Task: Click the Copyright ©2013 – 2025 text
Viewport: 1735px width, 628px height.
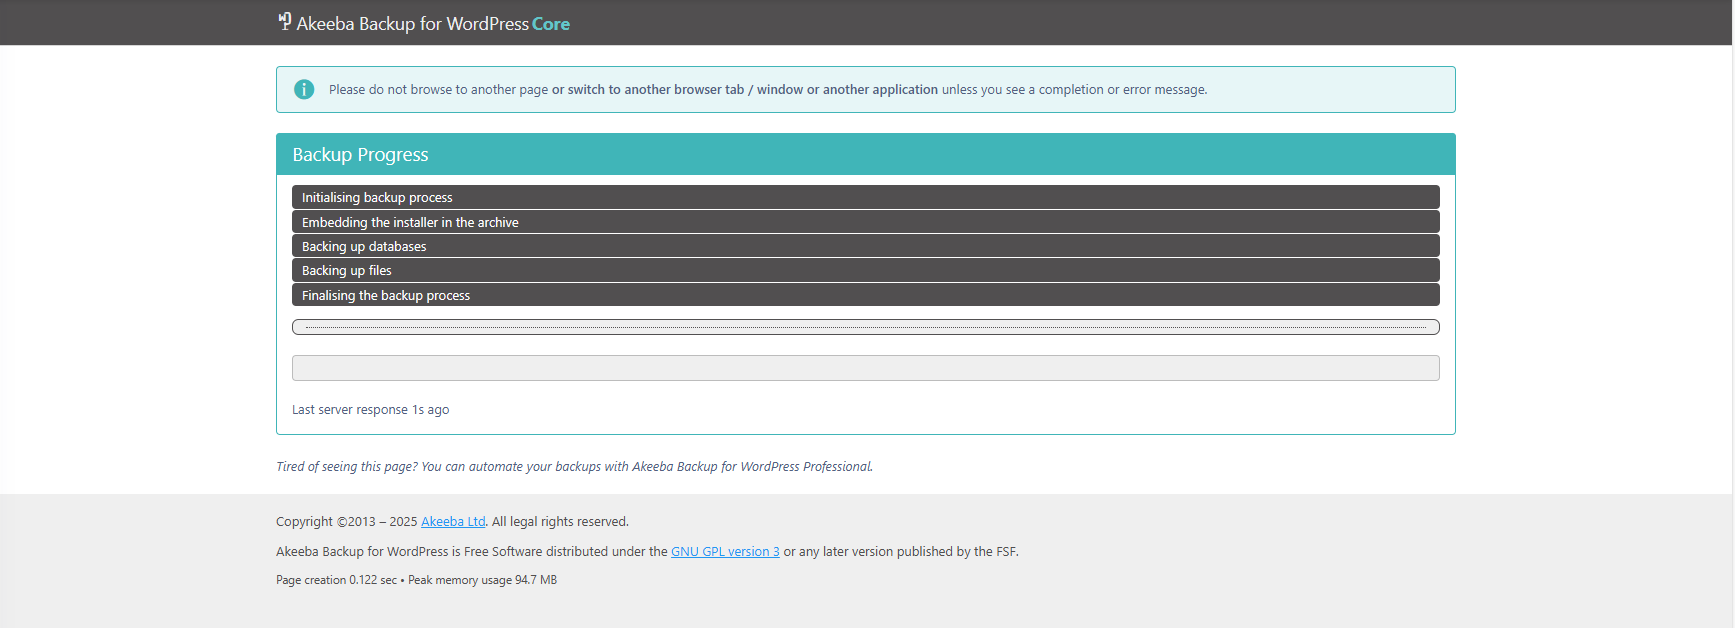Action: coord(346,522)
